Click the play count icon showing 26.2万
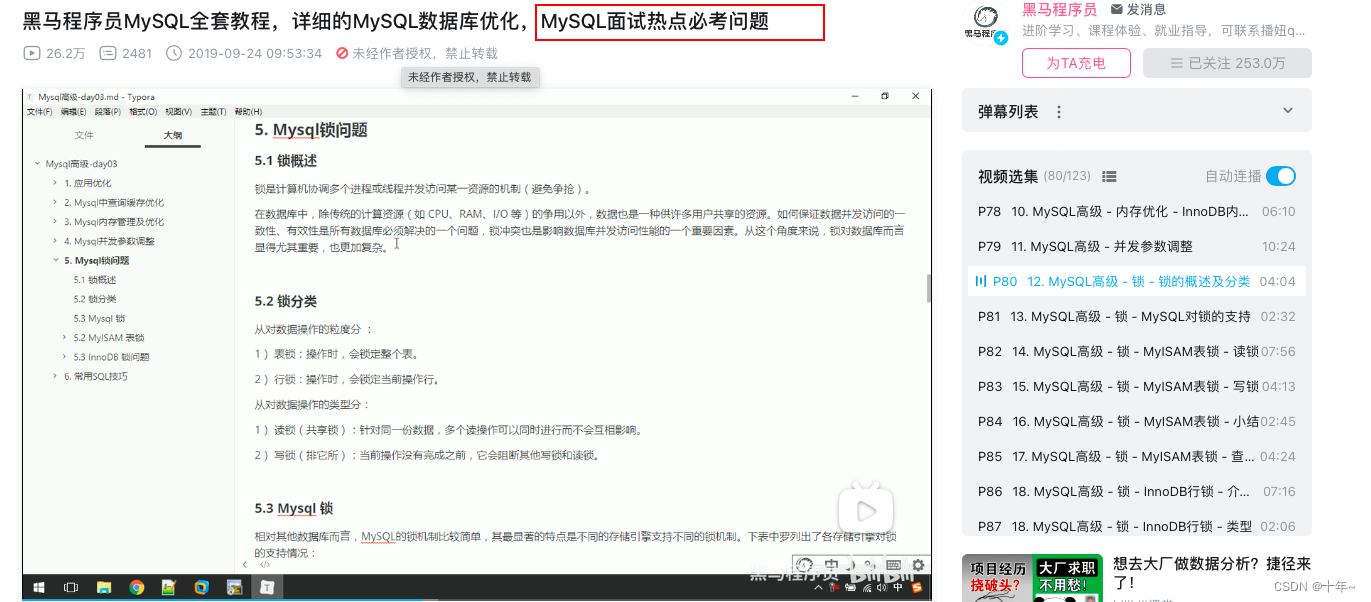1371x602 pixels. [31, 53]
